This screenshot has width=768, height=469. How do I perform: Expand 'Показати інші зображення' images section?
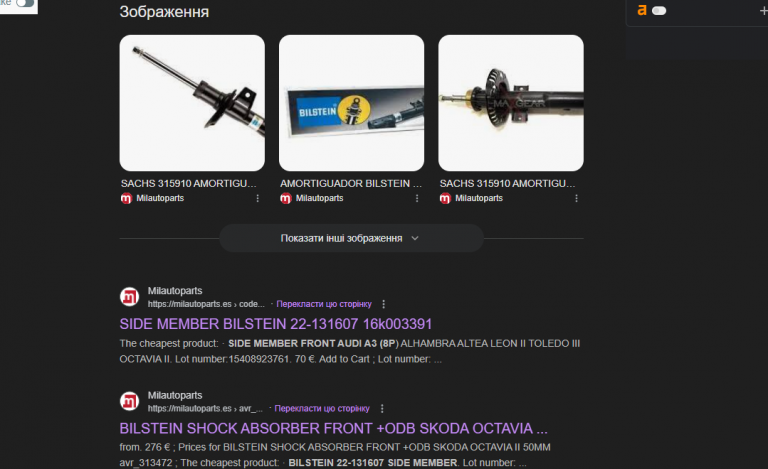pyautogui.click(x=351, y=238)
